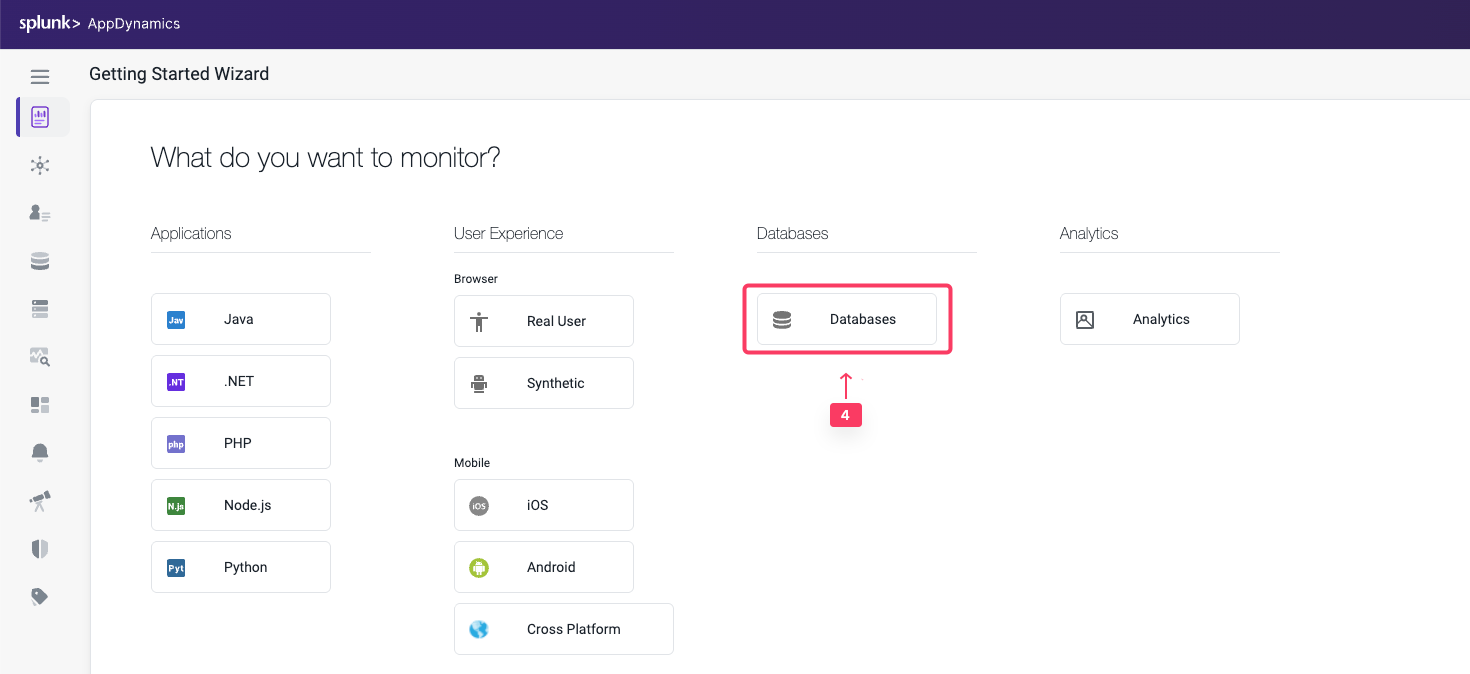Pick Node.js from Applications
Image resolution: width=1470 pixels, height=674 pixels.
(x=241, y=505)
